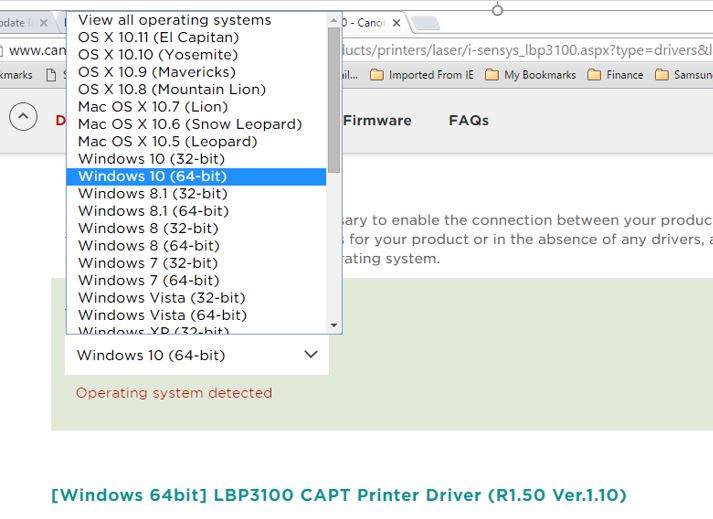713x519 pixels.
Task: Pick OS X 10.11 (El Capitan)
Action: click(x=158, y=37)
